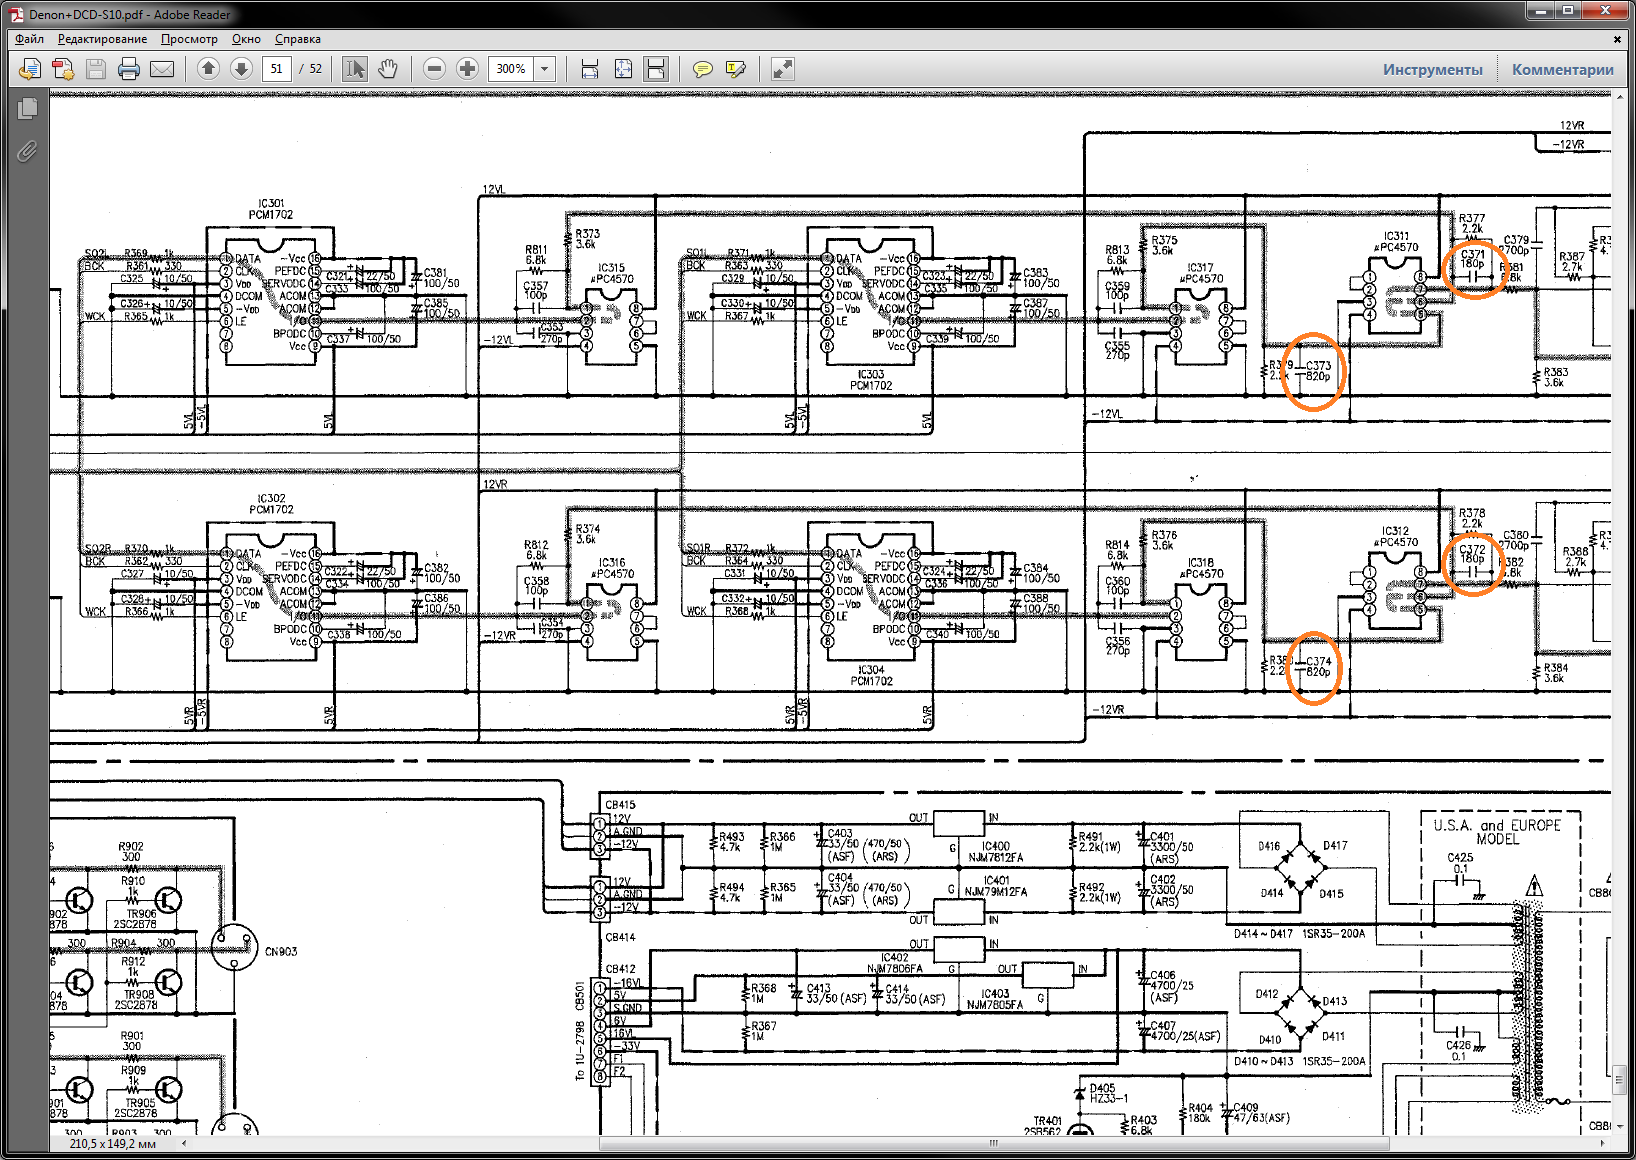The width and height of the screenshot is (1636, 1160).
Task: Click the IC304 PCM1702 label
Action: (x=871, y=675)
